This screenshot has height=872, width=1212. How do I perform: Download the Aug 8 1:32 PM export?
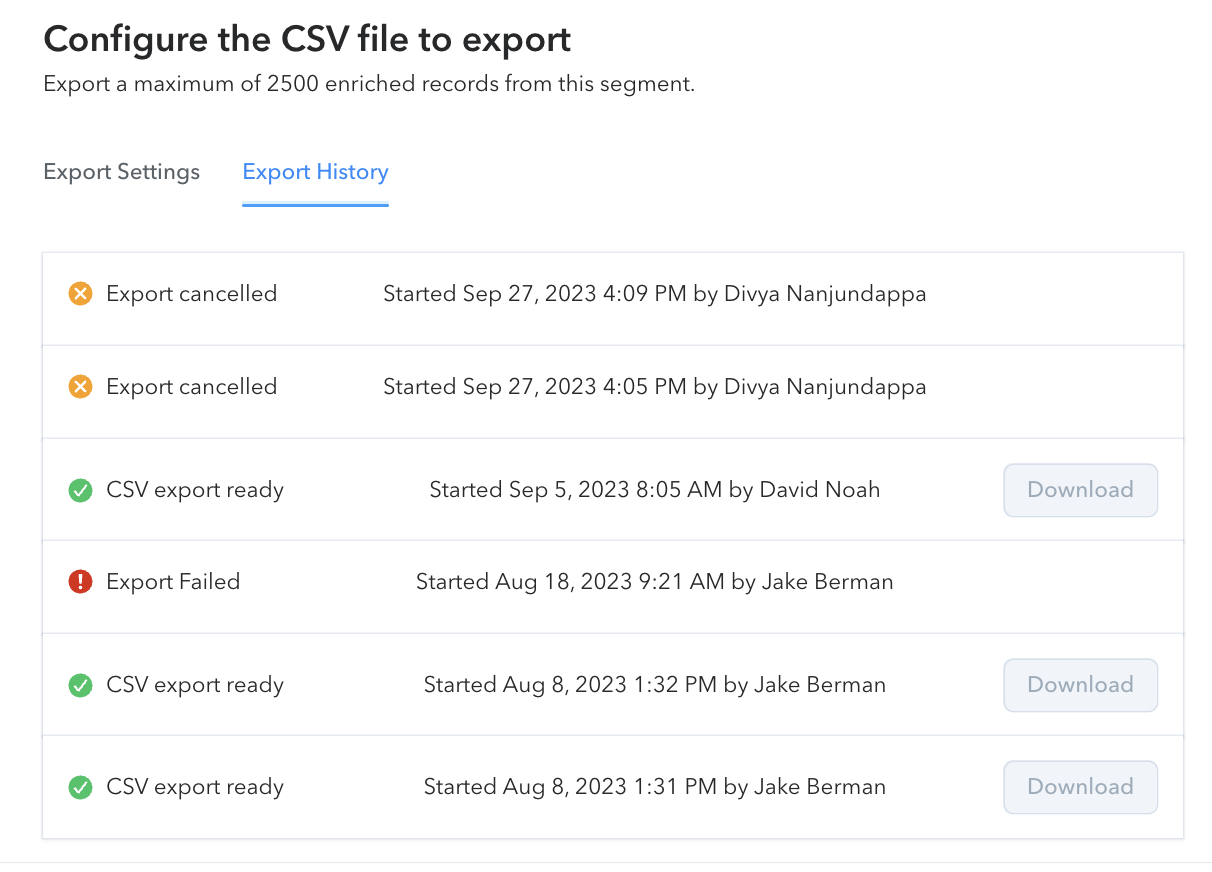pyautogui.click(x=1080, y=685)
